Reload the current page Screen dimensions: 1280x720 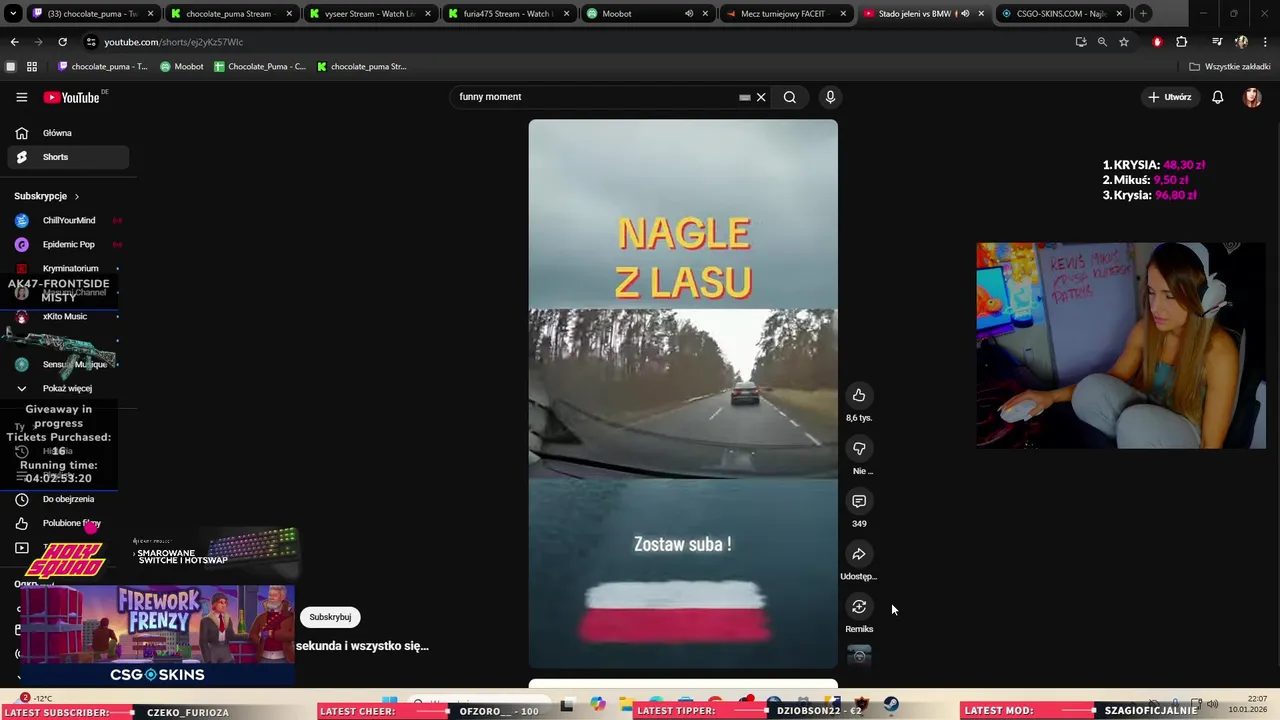click(62, 42)
